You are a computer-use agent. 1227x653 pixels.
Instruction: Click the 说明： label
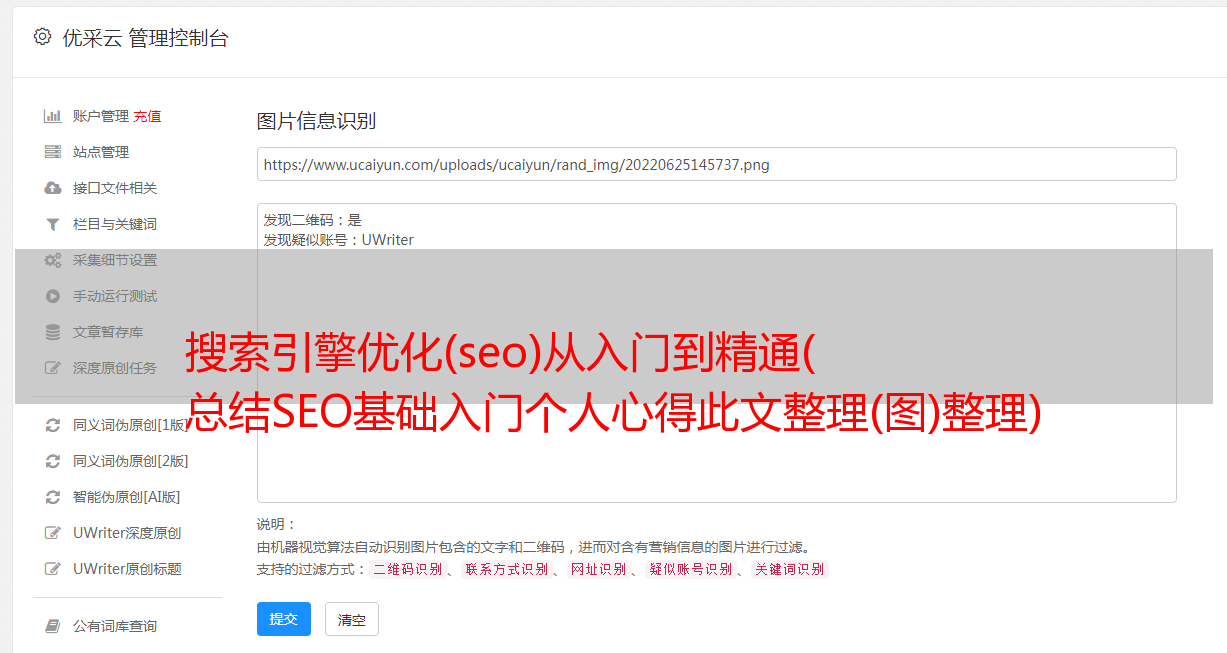click(x=277, y=524)
